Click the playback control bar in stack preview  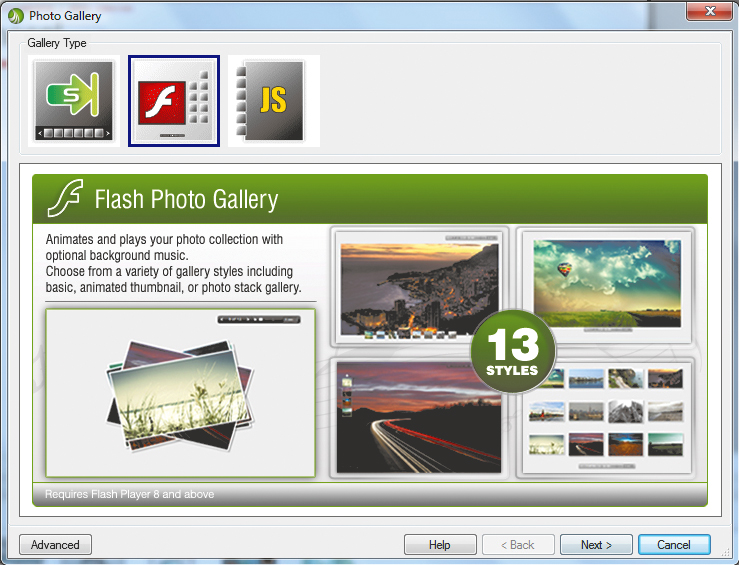pos(259,320)
